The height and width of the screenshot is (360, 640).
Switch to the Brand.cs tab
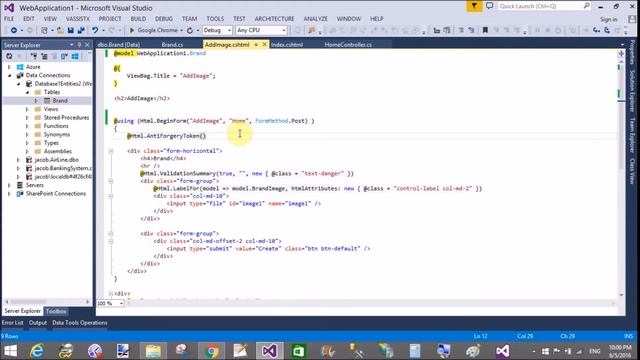pyautogui.click(x=172, y=44)
